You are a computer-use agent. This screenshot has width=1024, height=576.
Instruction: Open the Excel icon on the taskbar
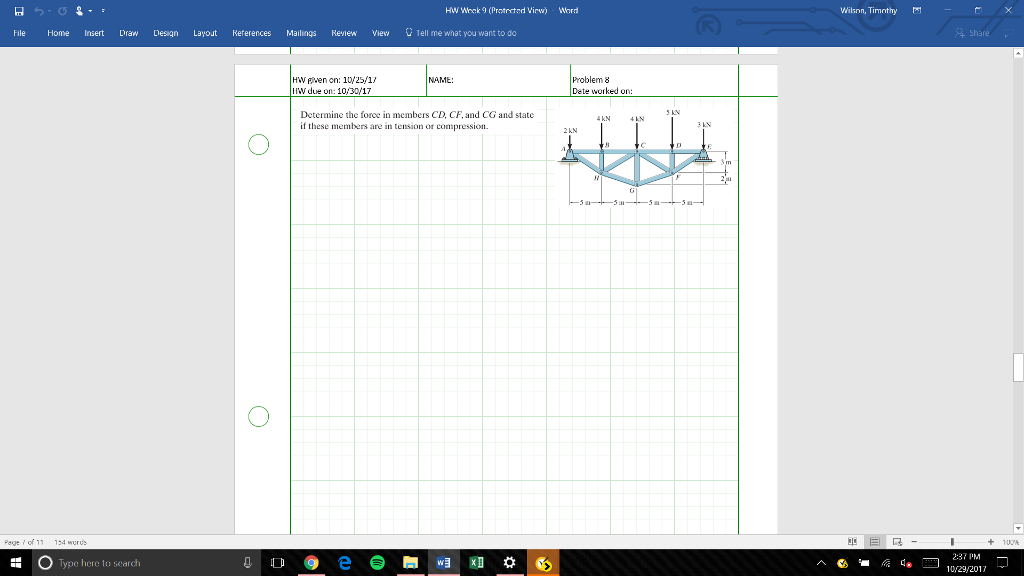click(x=475, y=562)
